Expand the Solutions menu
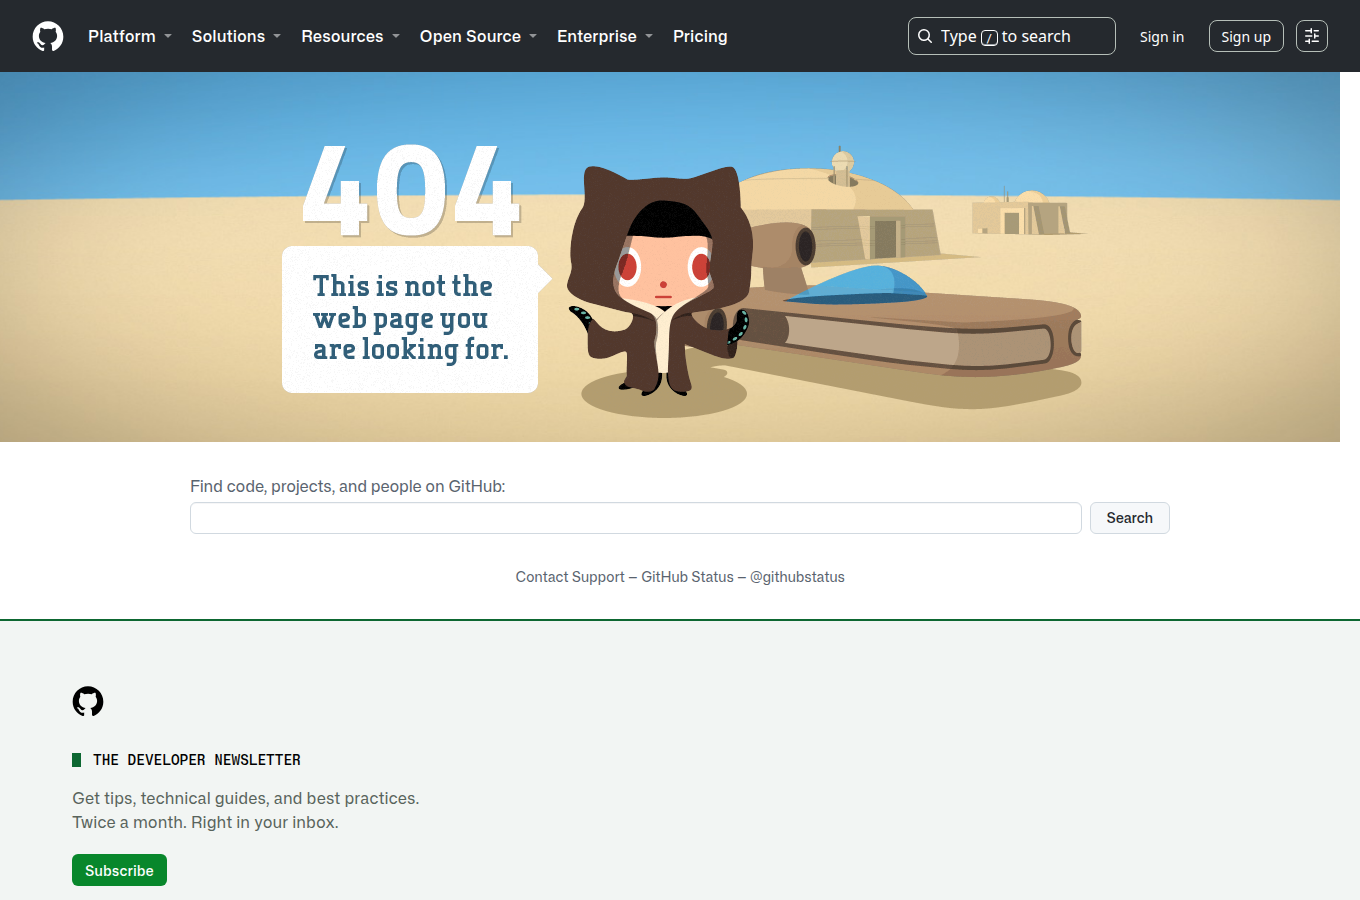 click(x=236, y=36)
